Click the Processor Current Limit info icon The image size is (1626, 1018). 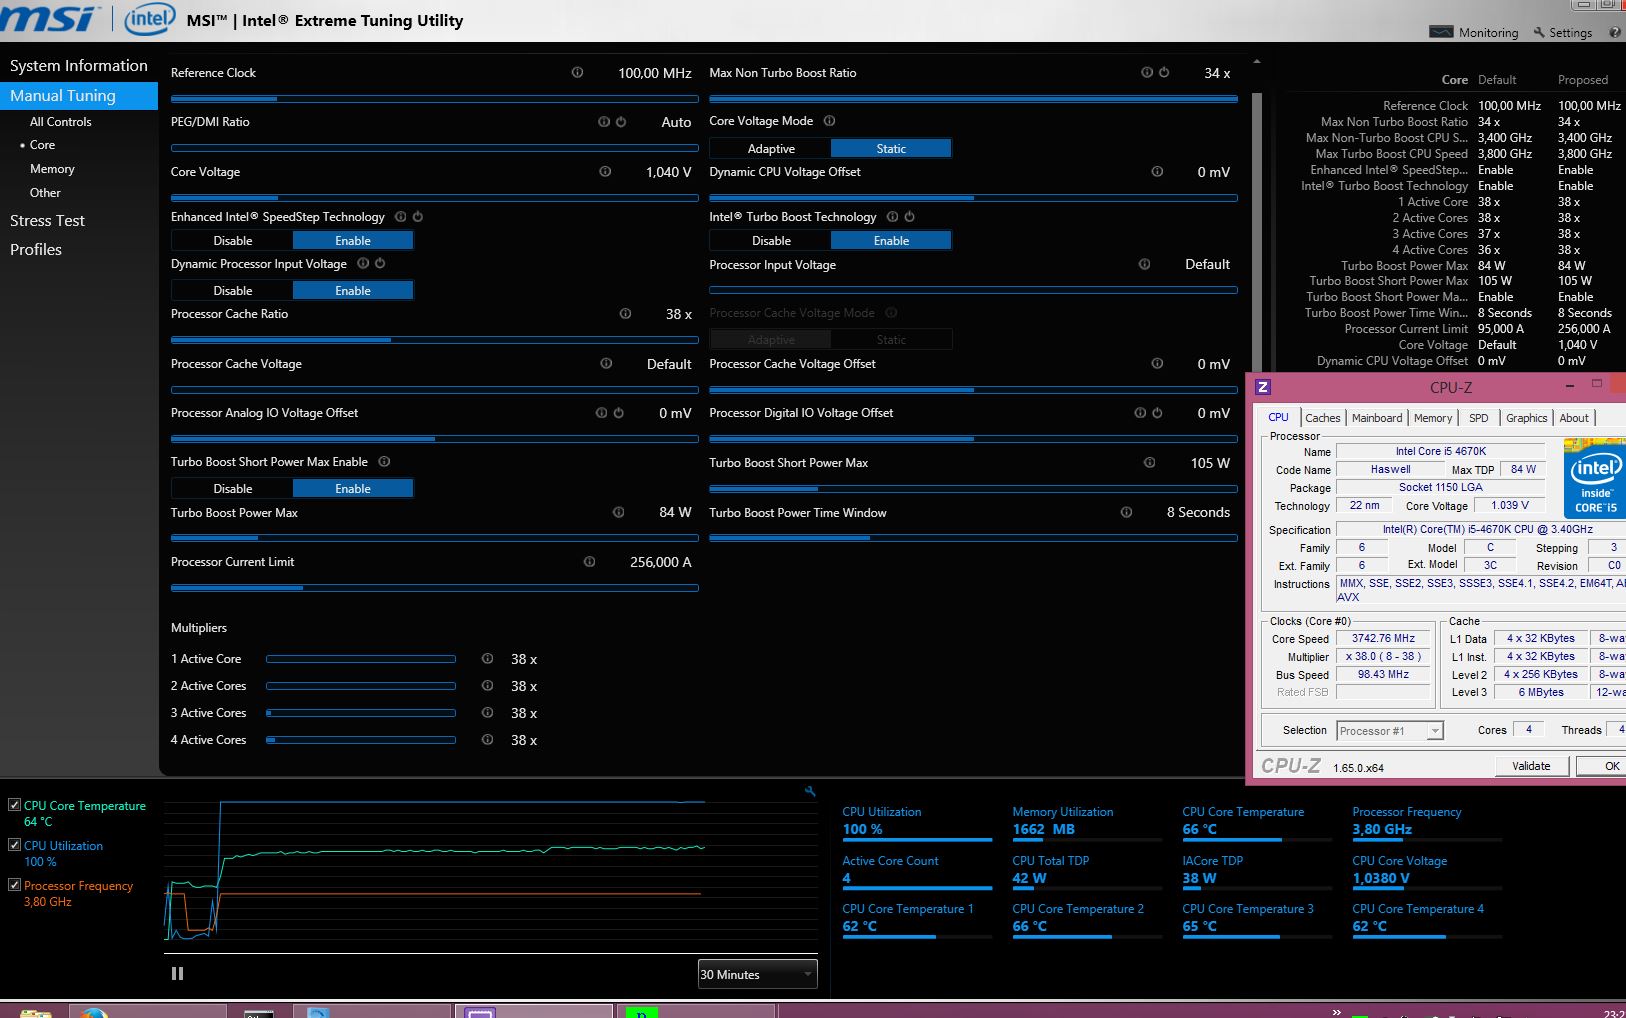coord(589,561)
